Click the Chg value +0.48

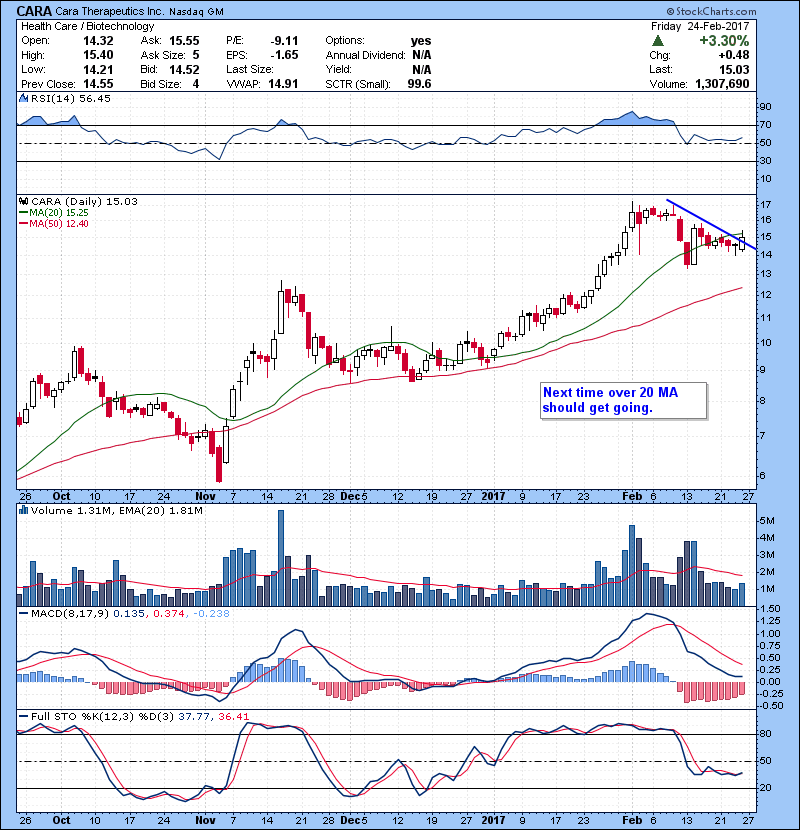pos(733,55)
